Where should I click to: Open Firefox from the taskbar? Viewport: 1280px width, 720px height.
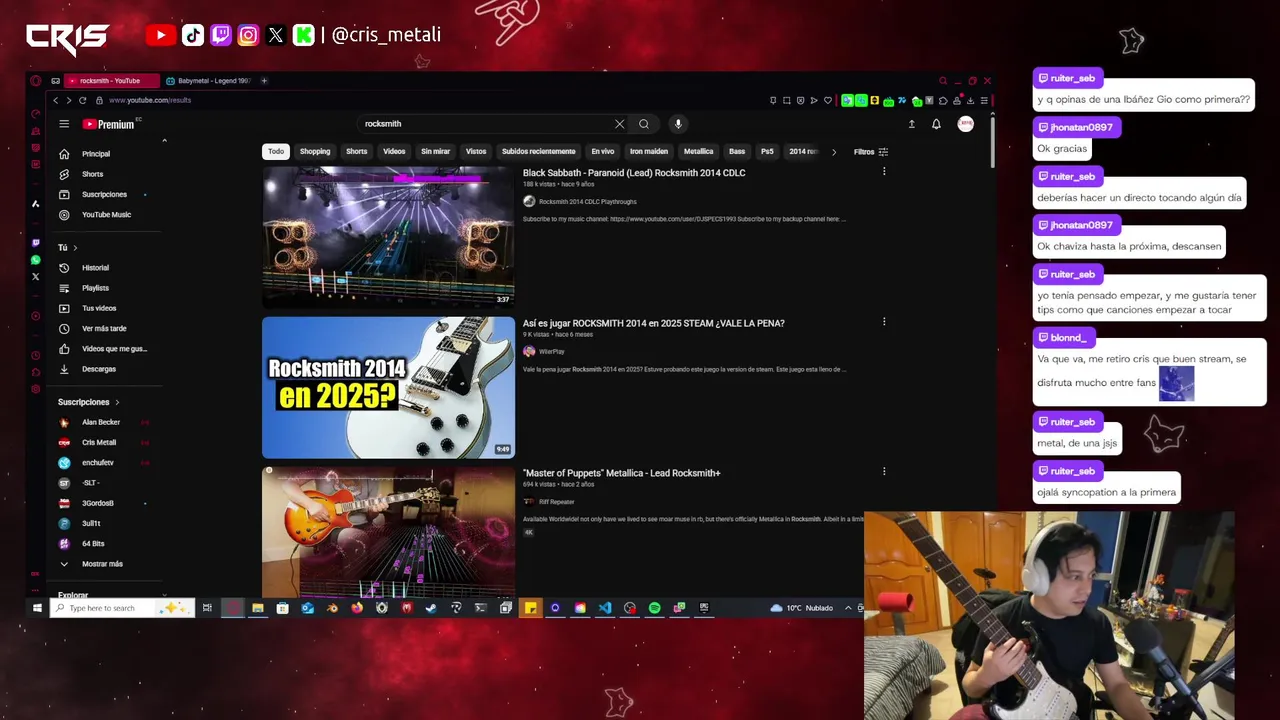[x=357, y=608]
